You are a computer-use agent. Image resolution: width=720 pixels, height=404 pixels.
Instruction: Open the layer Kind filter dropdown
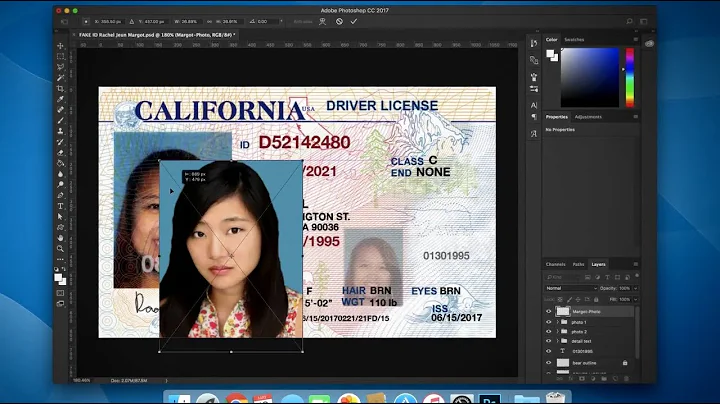pos(562,277)
